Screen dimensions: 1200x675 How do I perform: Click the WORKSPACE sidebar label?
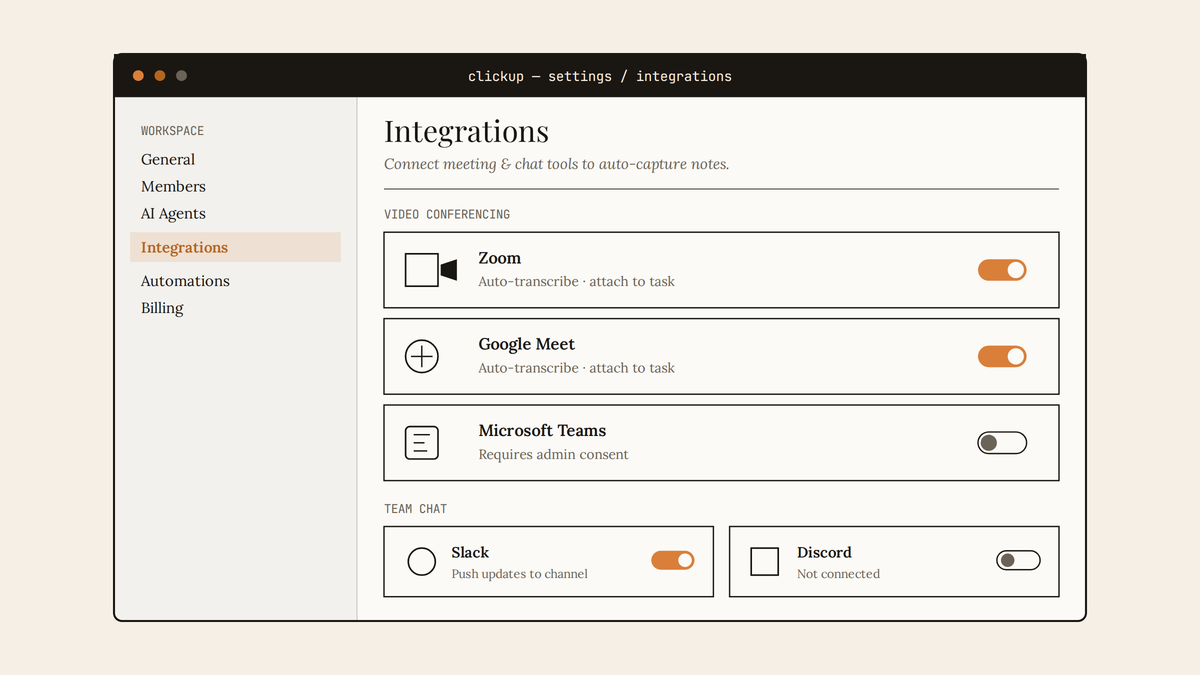(172, 131)
